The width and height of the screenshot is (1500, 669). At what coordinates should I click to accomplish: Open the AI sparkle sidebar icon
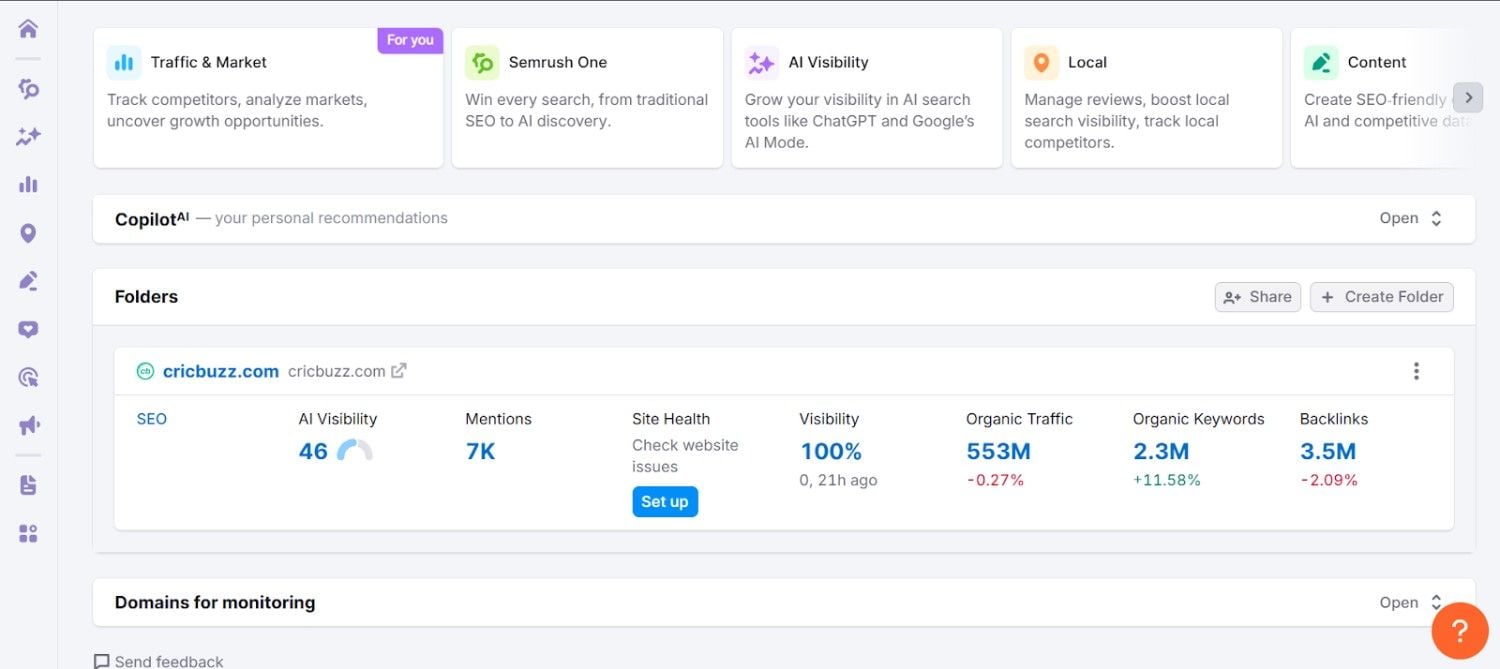28,137
